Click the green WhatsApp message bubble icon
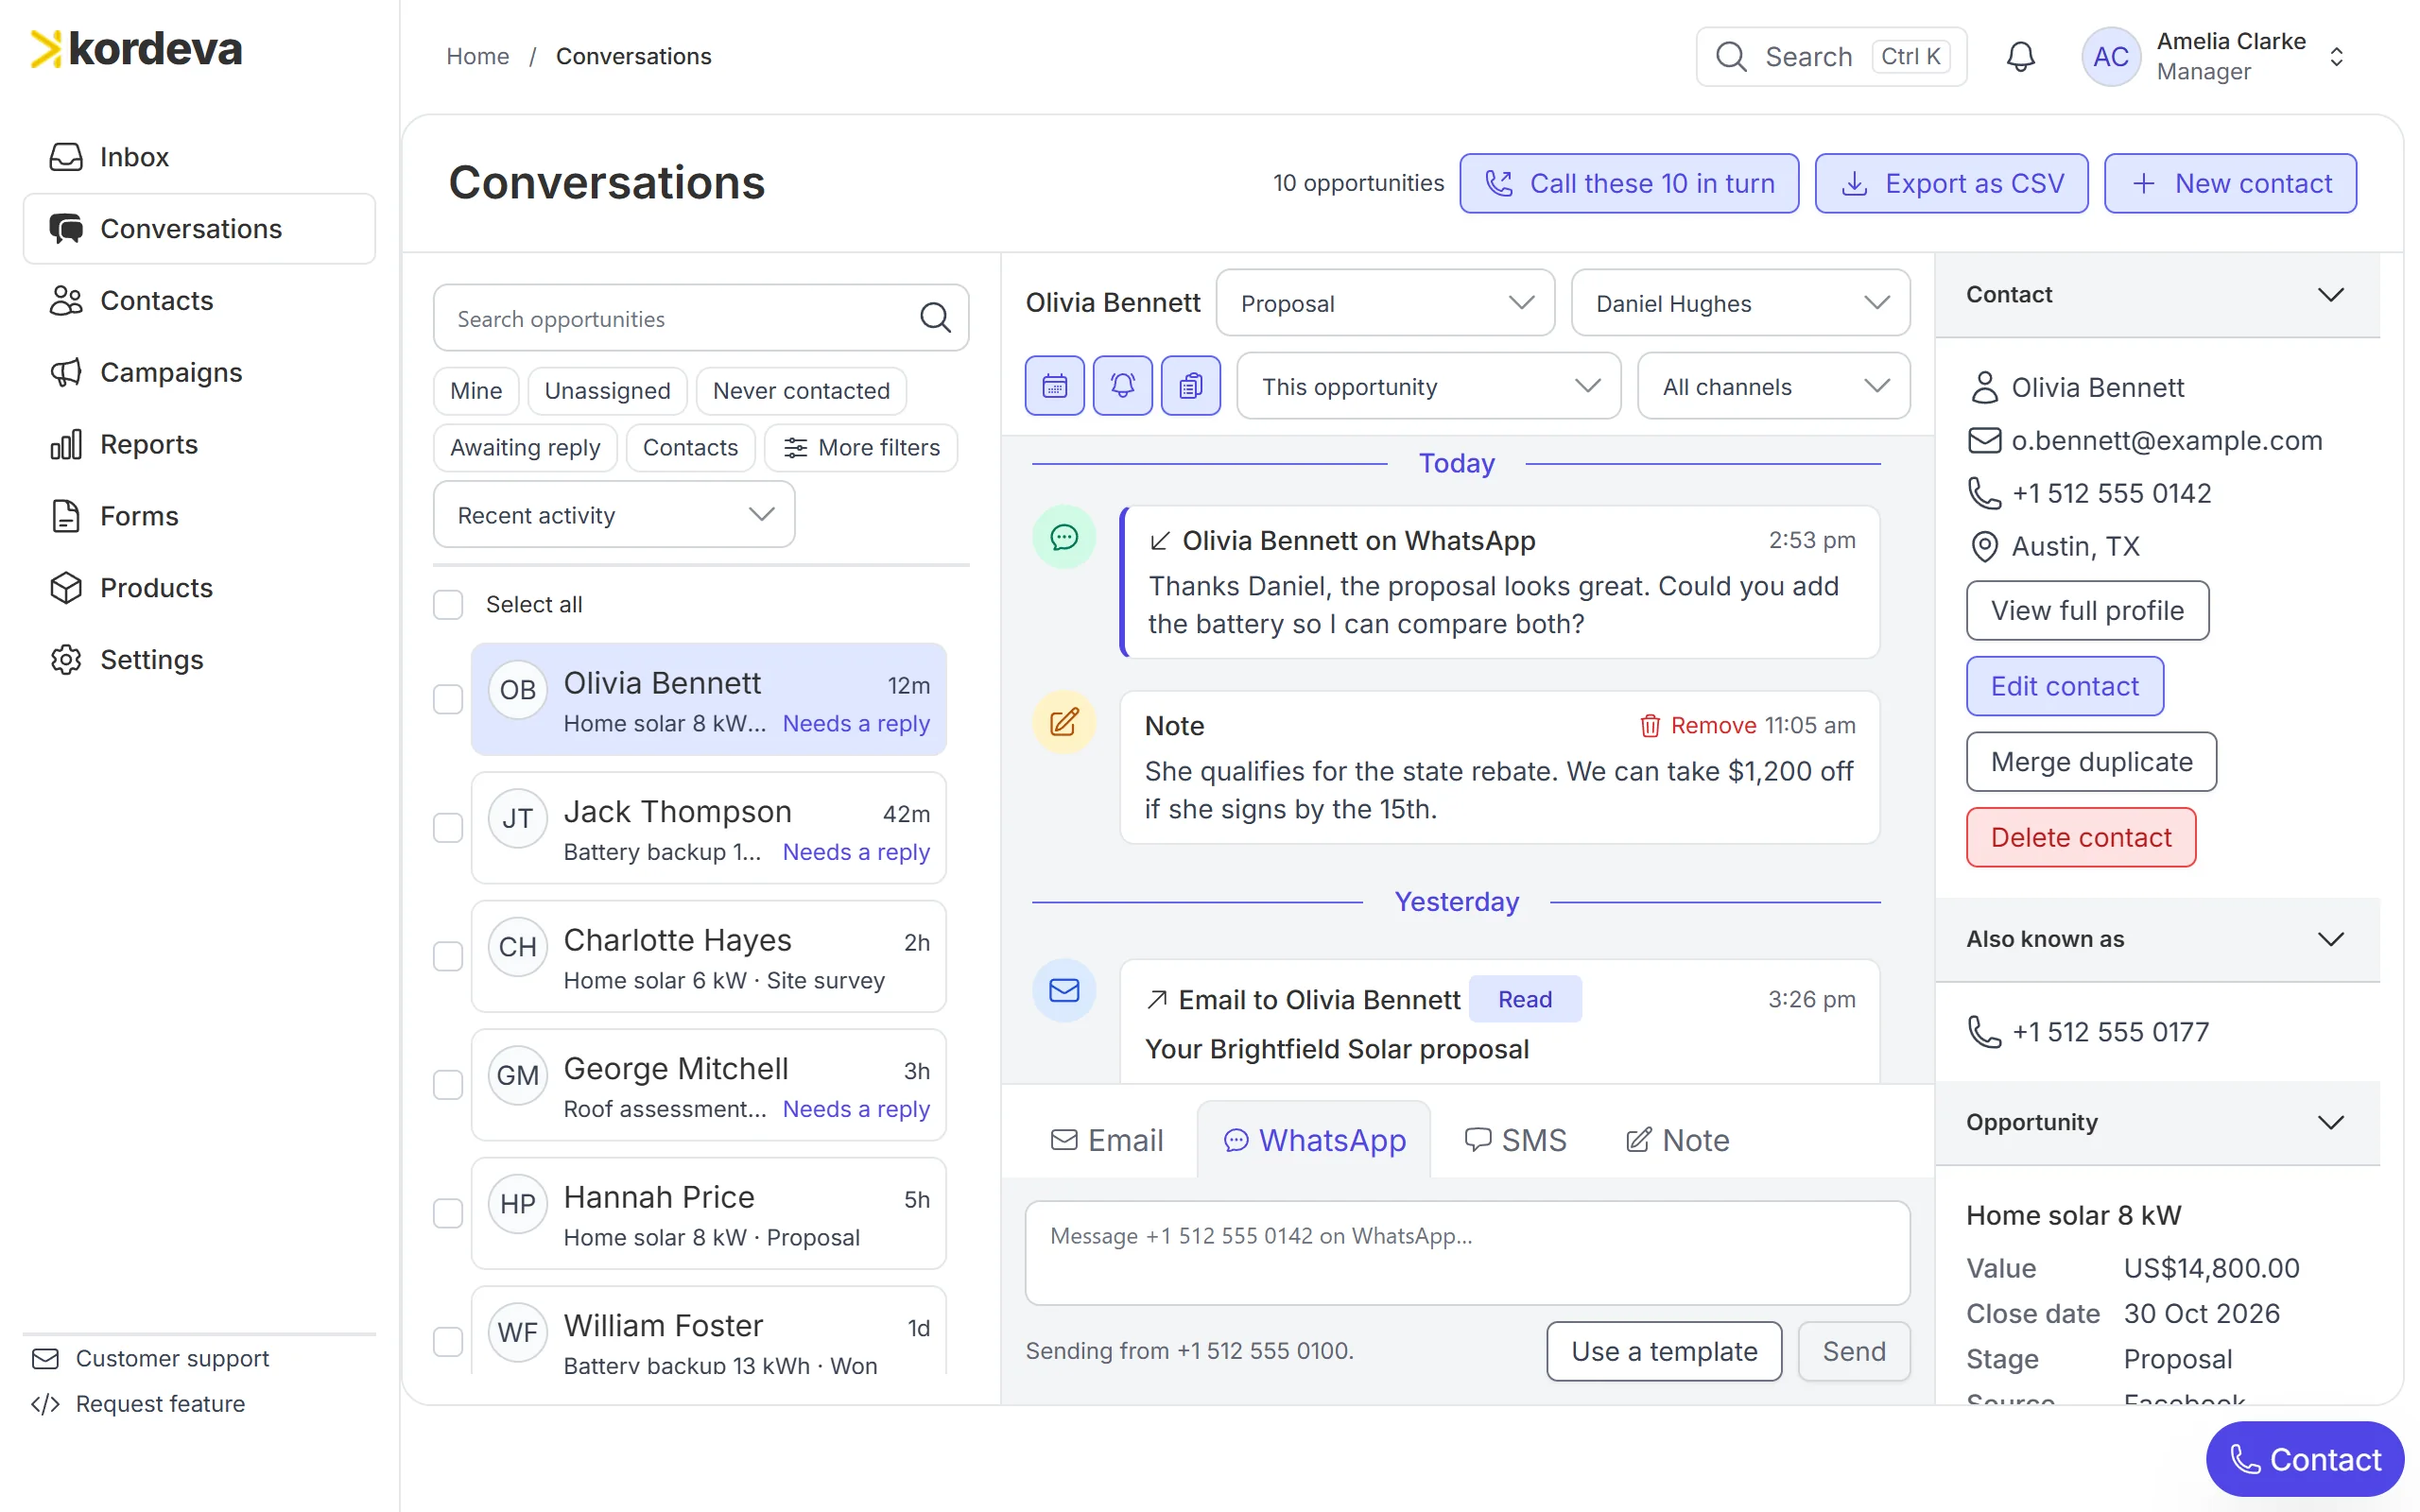Image resolution: width=2420 pixels, height=1512 pixels. coord(1064,537)
